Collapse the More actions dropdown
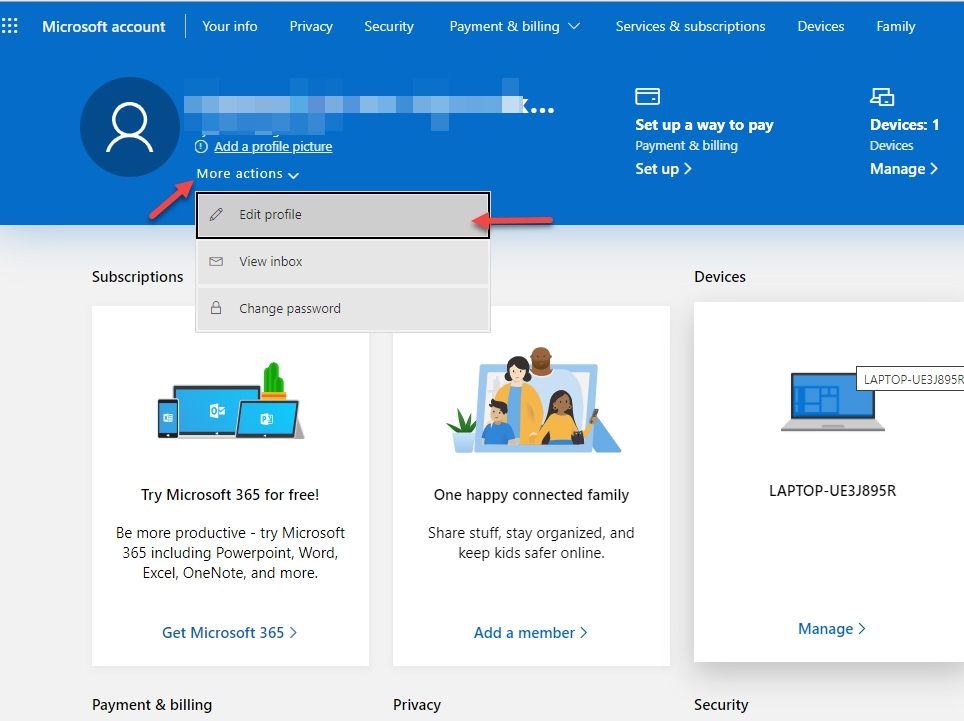Image resolution: width=964 pixels, height=721 pixels. (248, 174)
